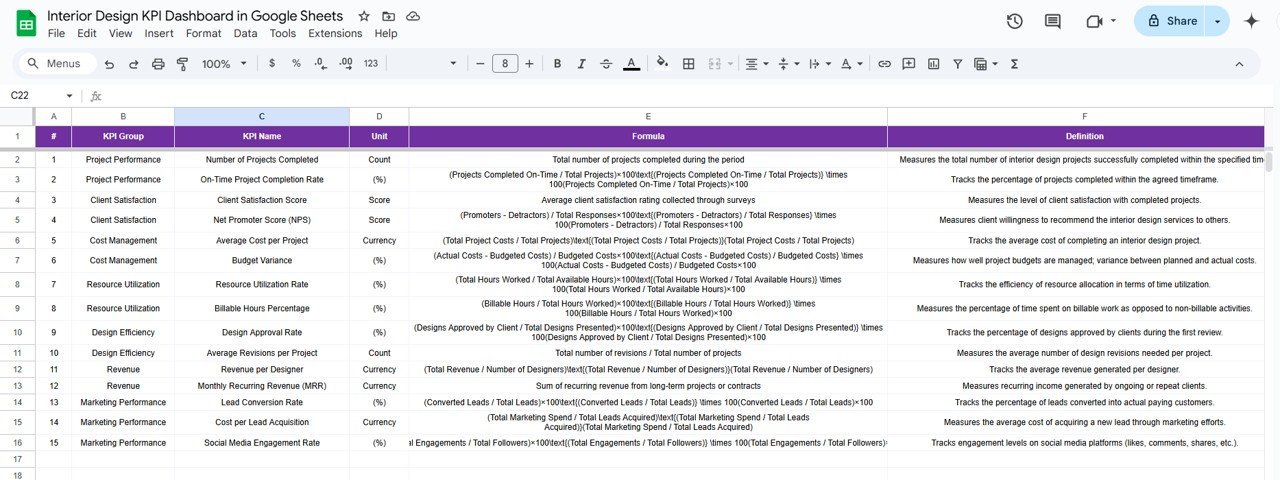Toggle bold formatting

click(x=557, y=64)
